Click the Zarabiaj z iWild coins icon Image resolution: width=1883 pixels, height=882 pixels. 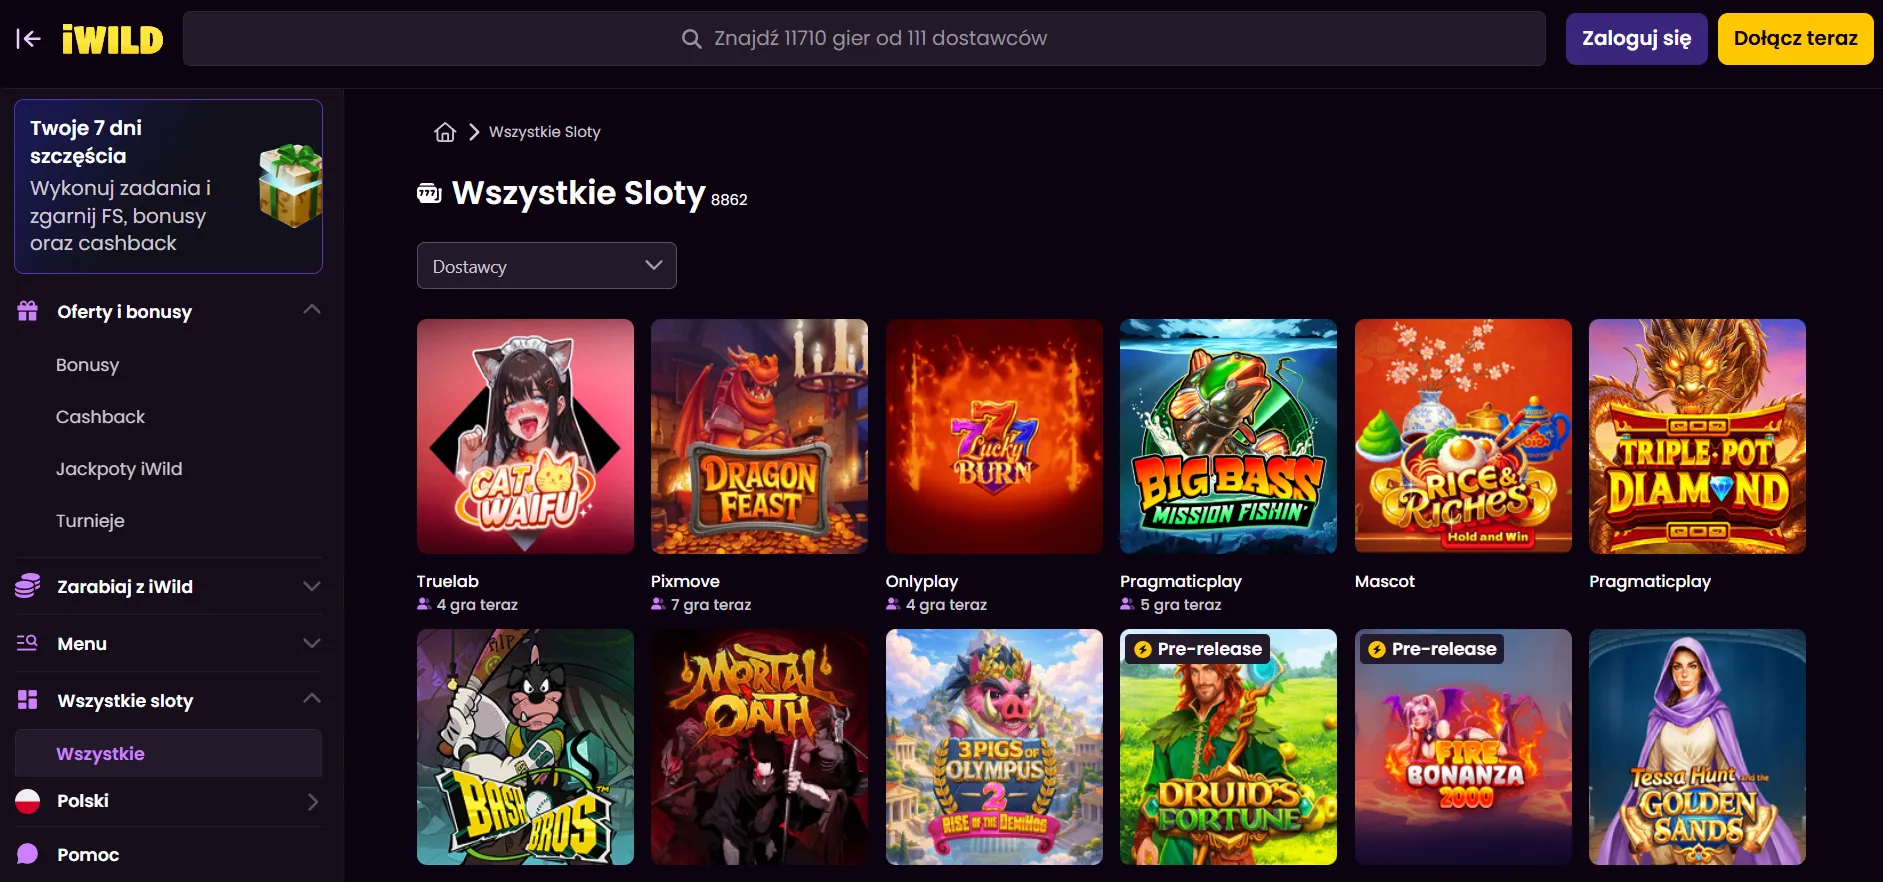28,586
